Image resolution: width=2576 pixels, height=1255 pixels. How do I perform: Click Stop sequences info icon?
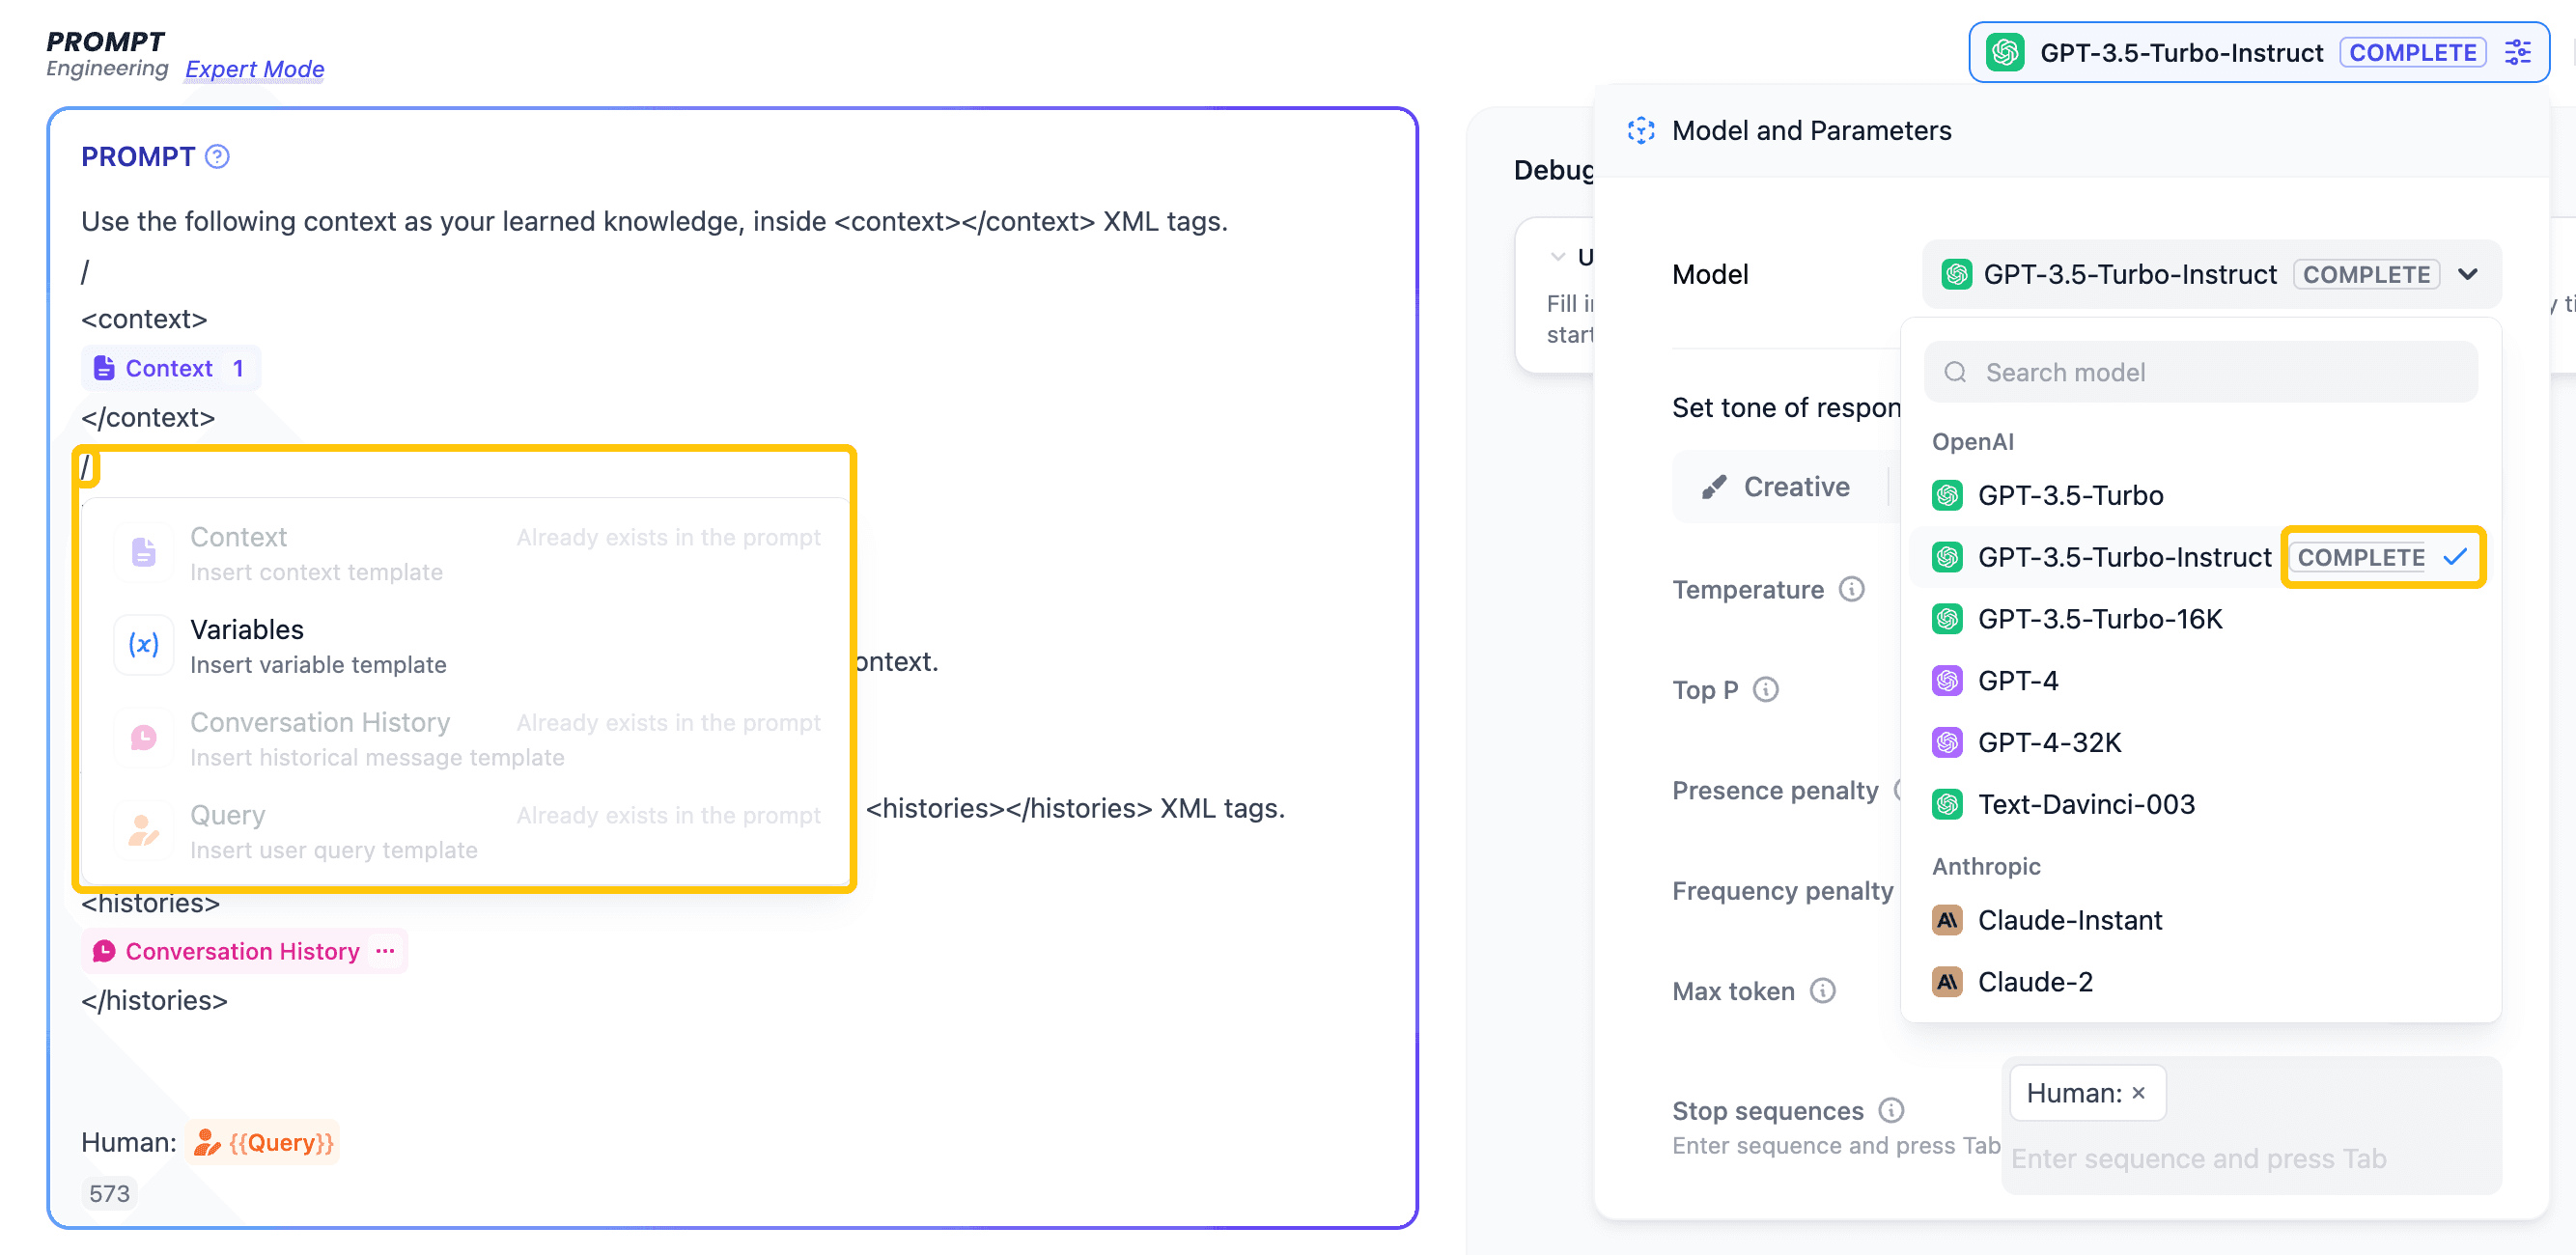[x=1890, y=1110]
